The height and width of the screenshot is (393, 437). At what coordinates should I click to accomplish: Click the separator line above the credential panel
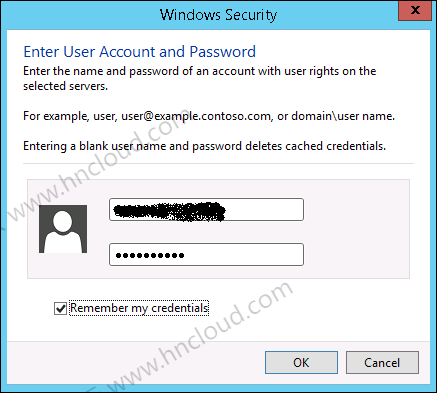(218, 164)
